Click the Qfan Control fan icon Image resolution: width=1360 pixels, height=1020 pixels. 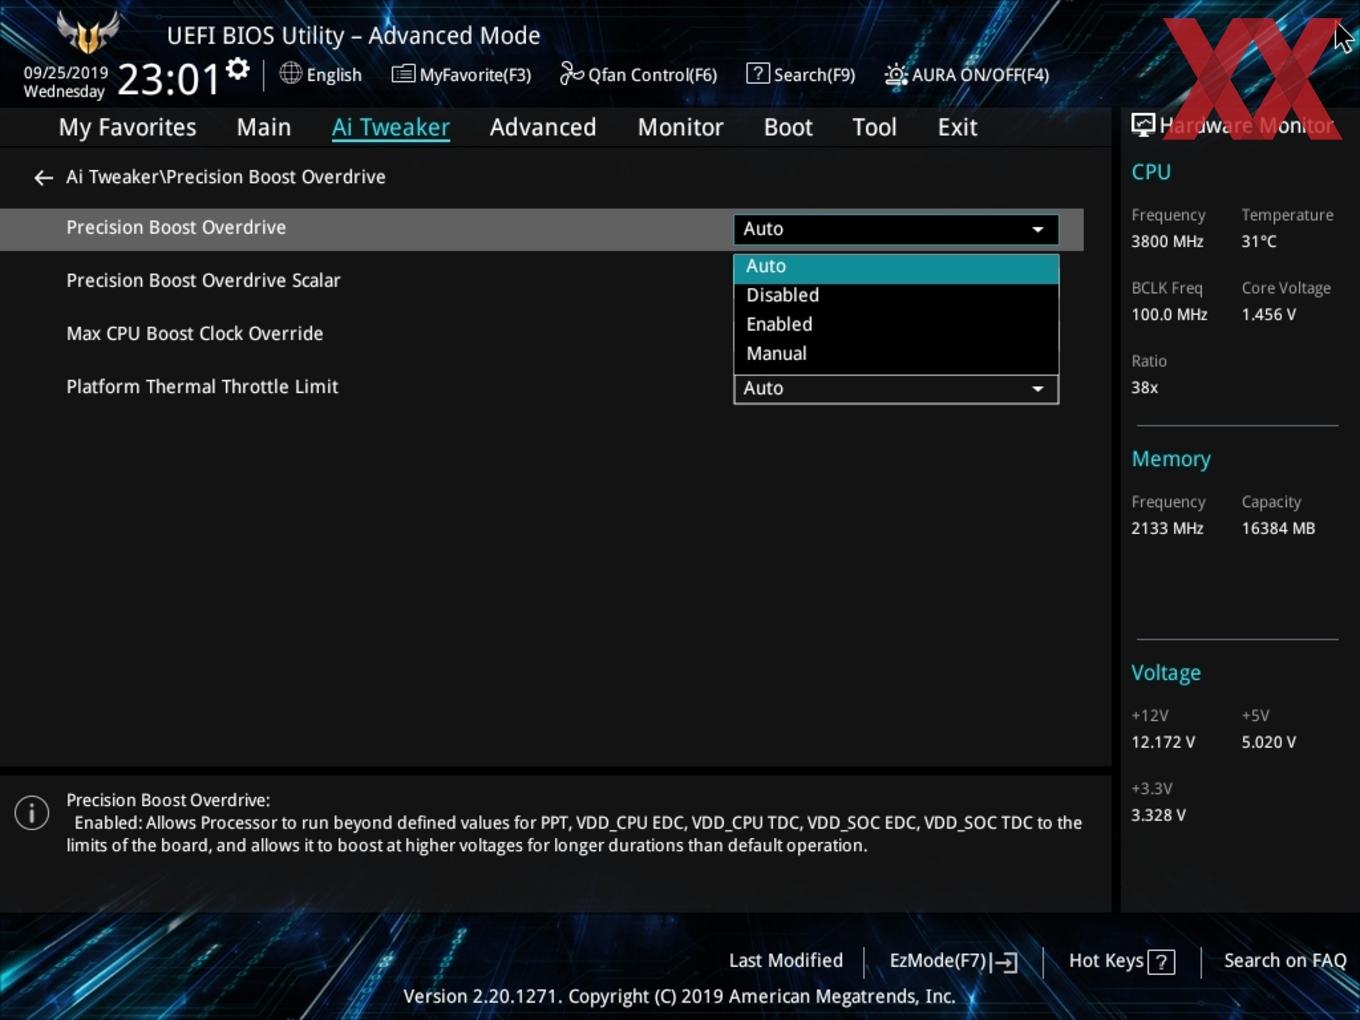571,73
